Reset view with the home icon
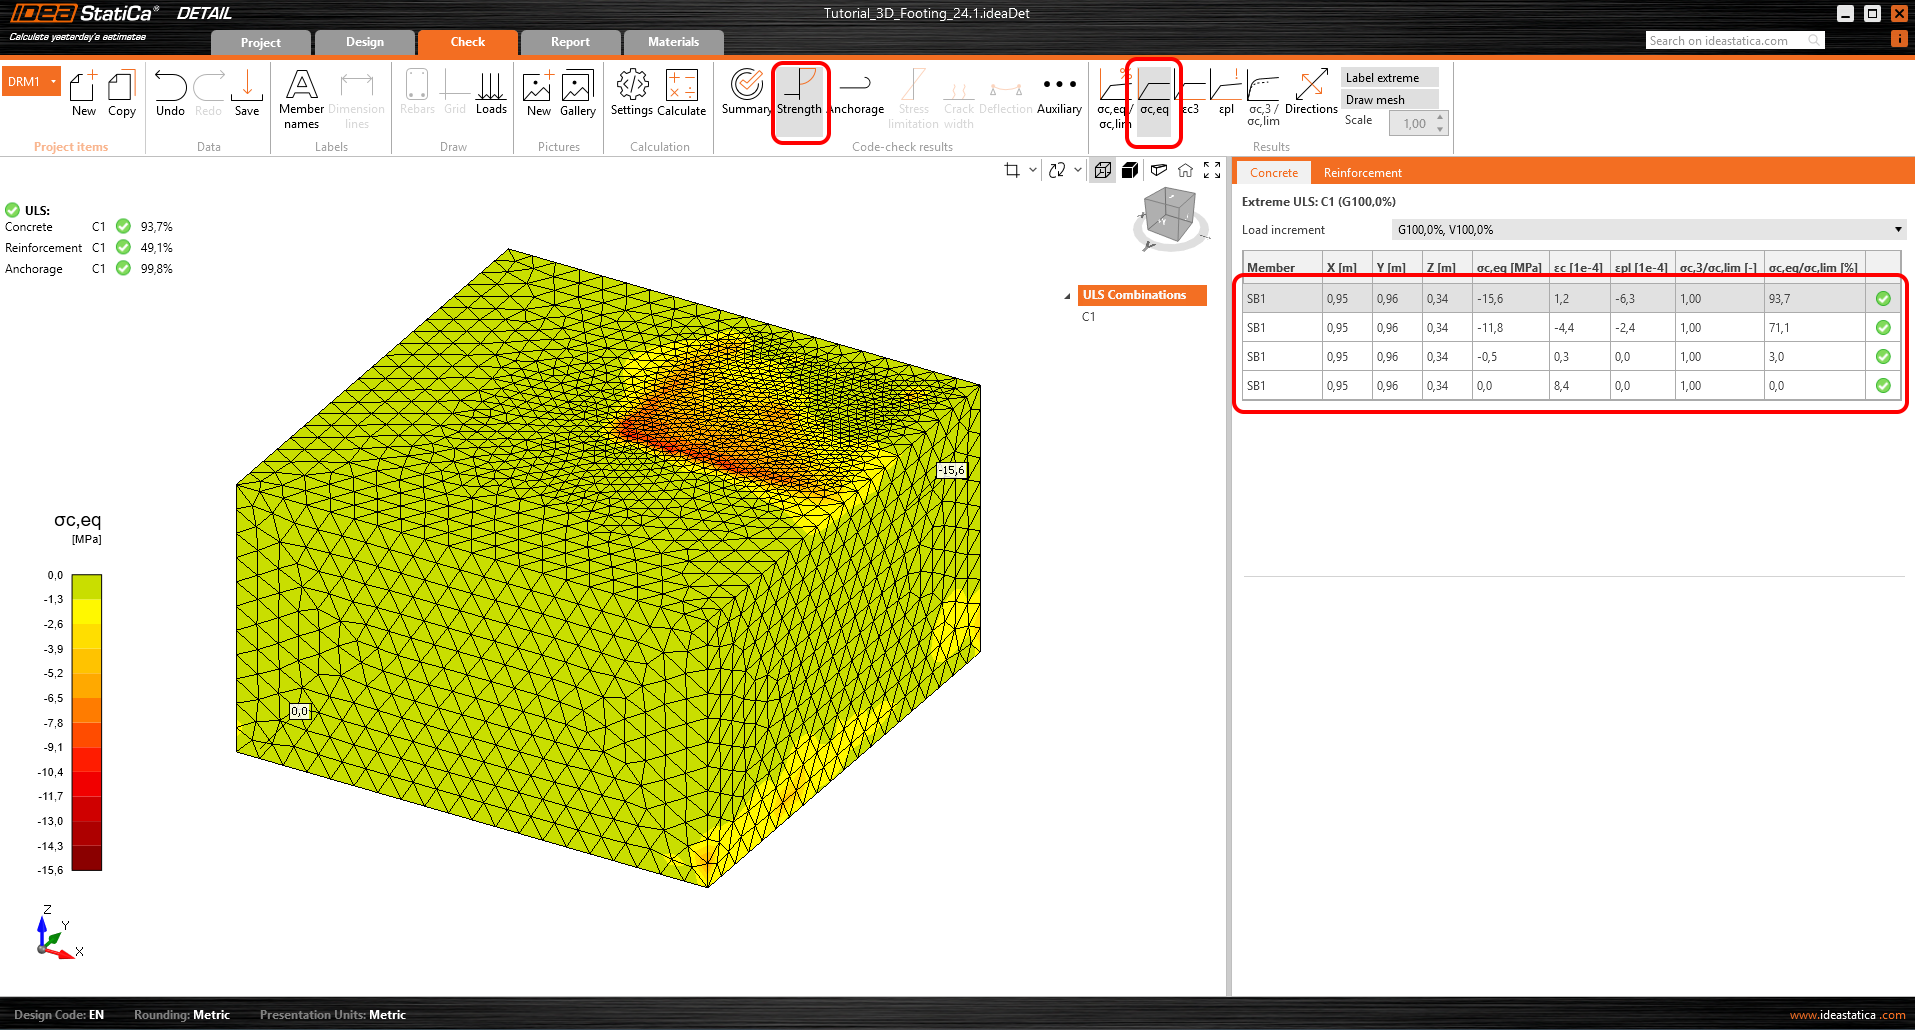 1185,171
